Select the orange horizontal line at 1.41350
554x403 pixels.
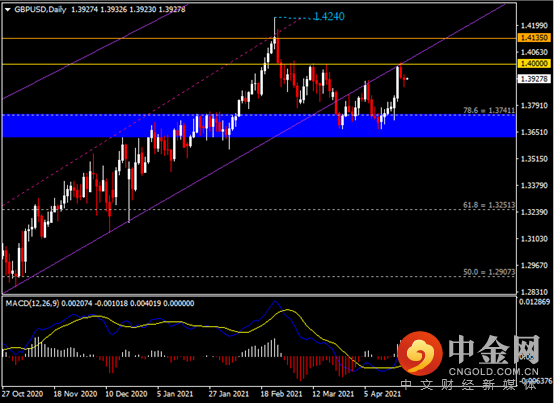tap(259, 38)
